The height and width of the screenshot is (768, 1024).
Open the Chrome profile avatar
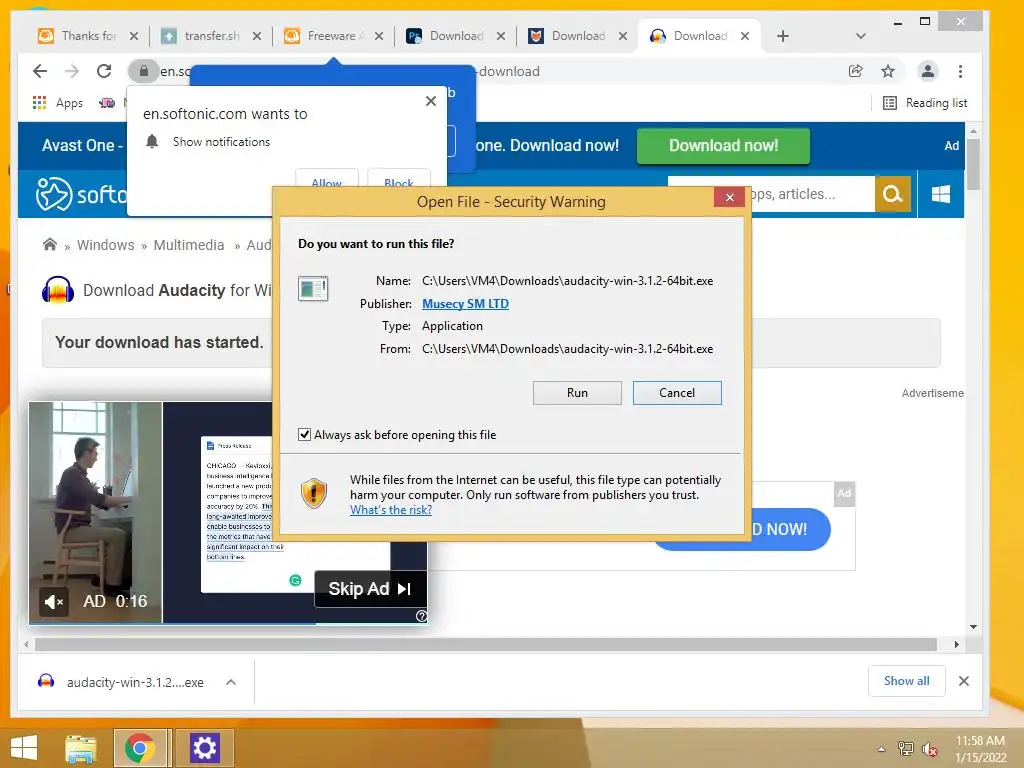point(927,71)
